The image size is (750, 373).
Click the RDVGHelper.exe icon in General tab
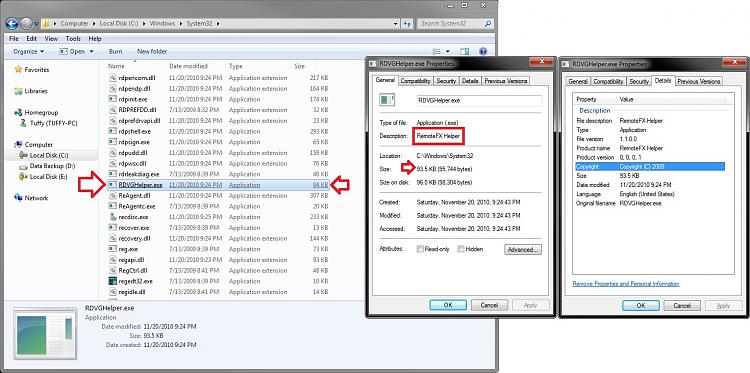(386, 100)
